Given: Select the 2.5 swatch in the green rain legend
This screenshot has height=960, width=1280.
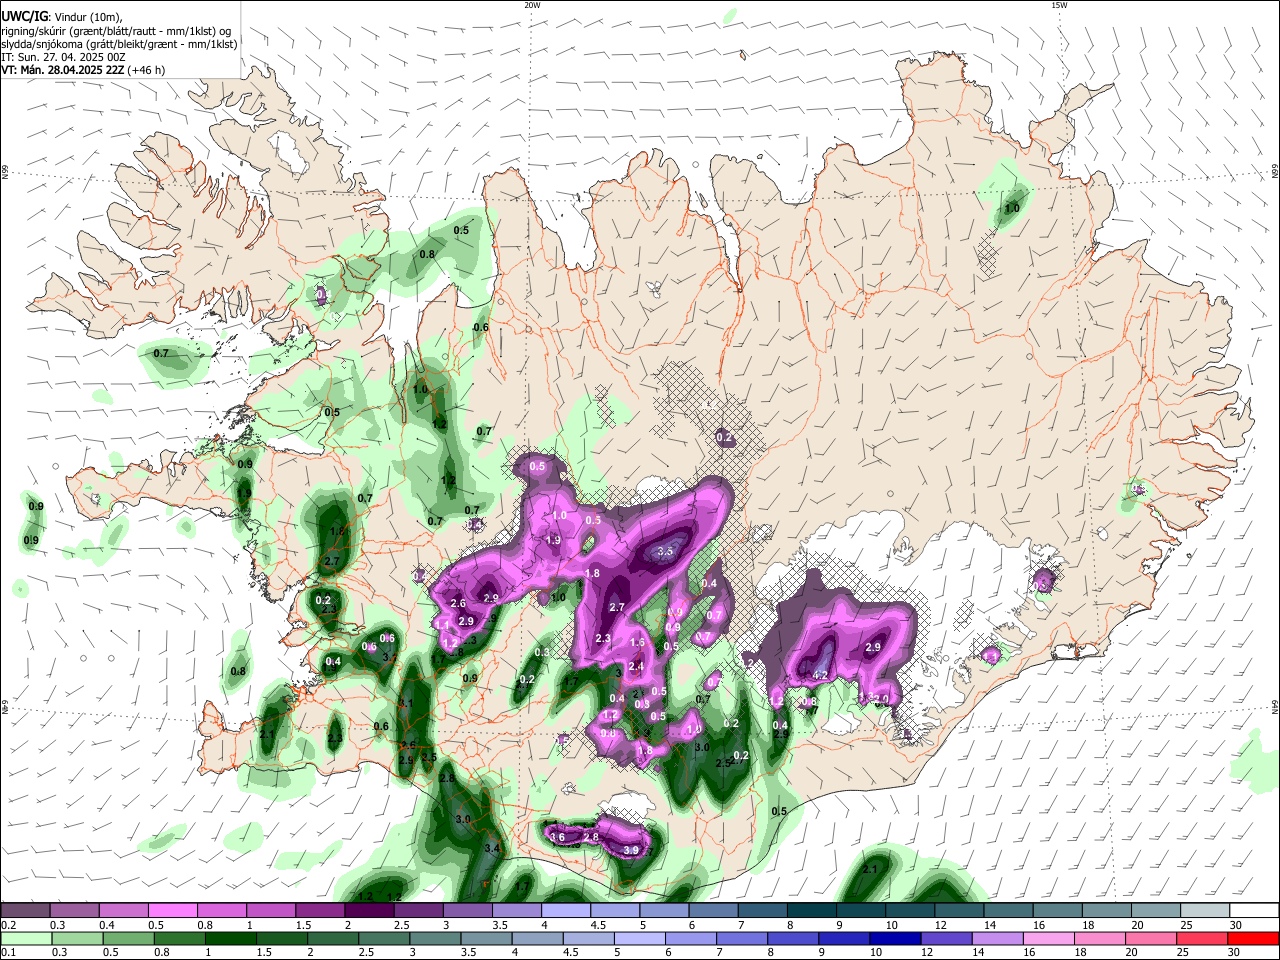Looking at the screenshot, I should 384,938.
